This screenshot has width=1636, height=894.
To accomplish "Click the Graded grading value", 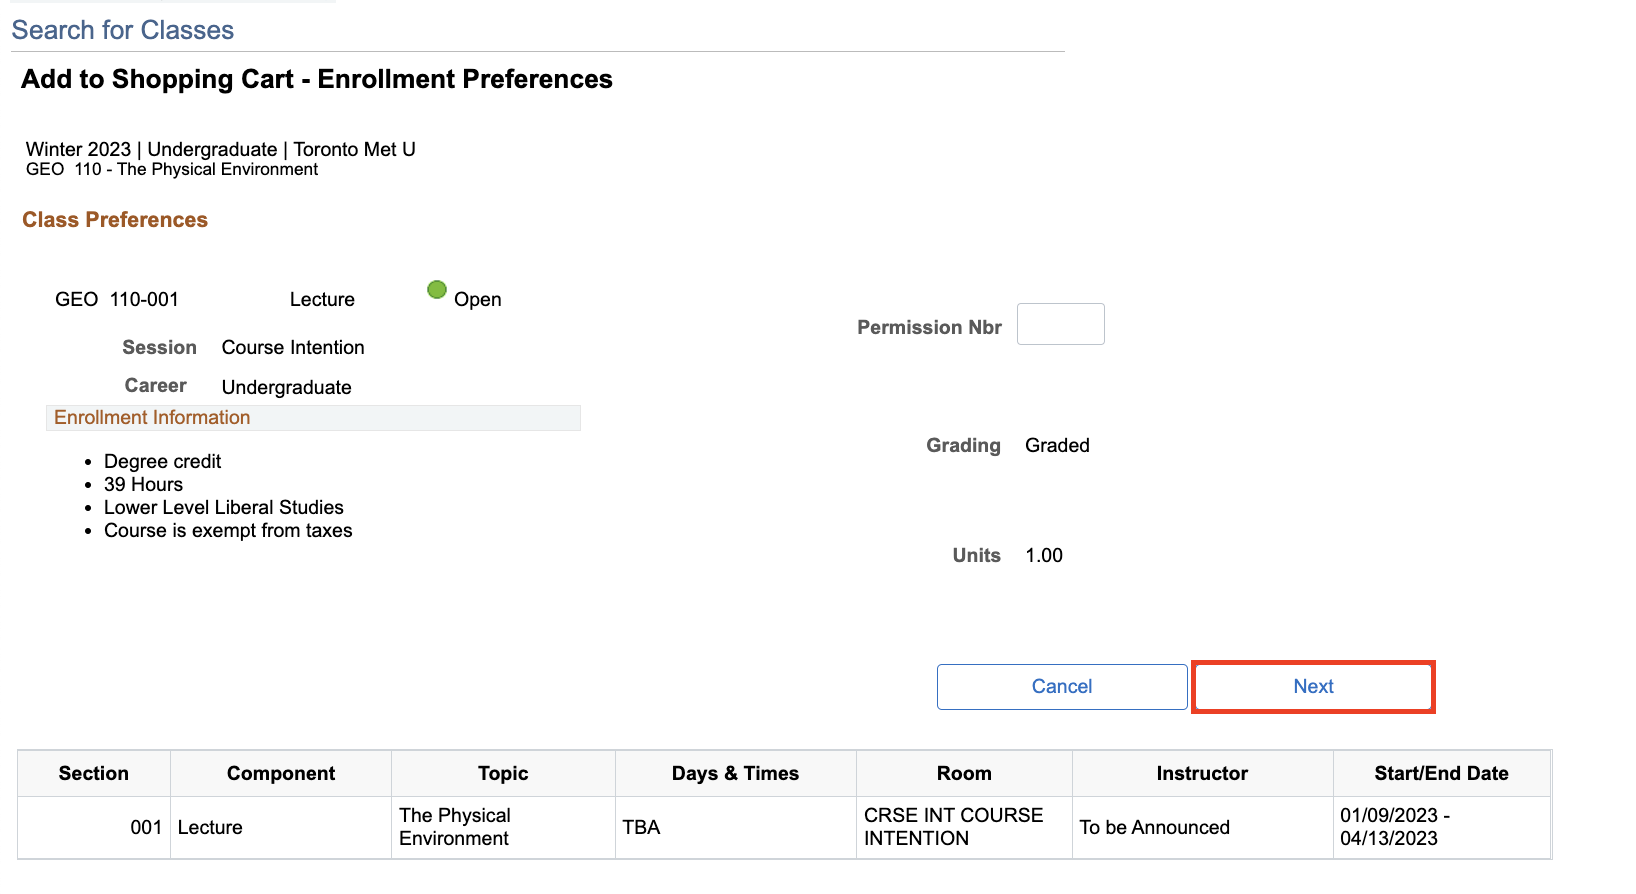I will pyautogui.click(x=1057, y=446).
